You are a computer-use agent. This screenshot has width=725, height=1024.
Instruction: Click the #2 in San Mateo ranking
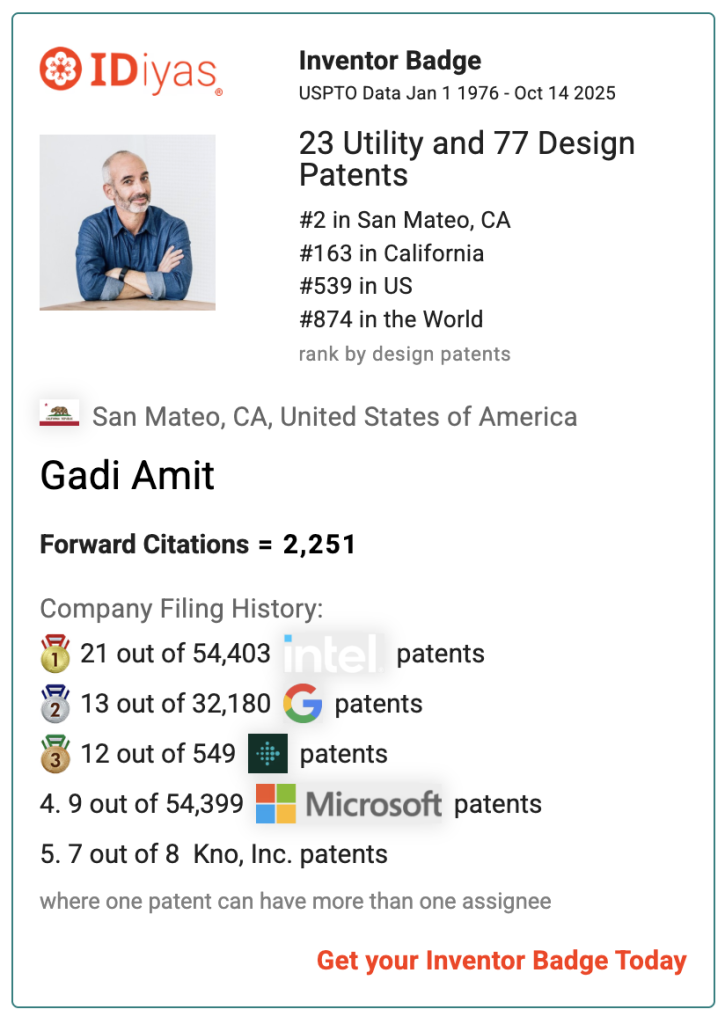click(x=404, y=220)
